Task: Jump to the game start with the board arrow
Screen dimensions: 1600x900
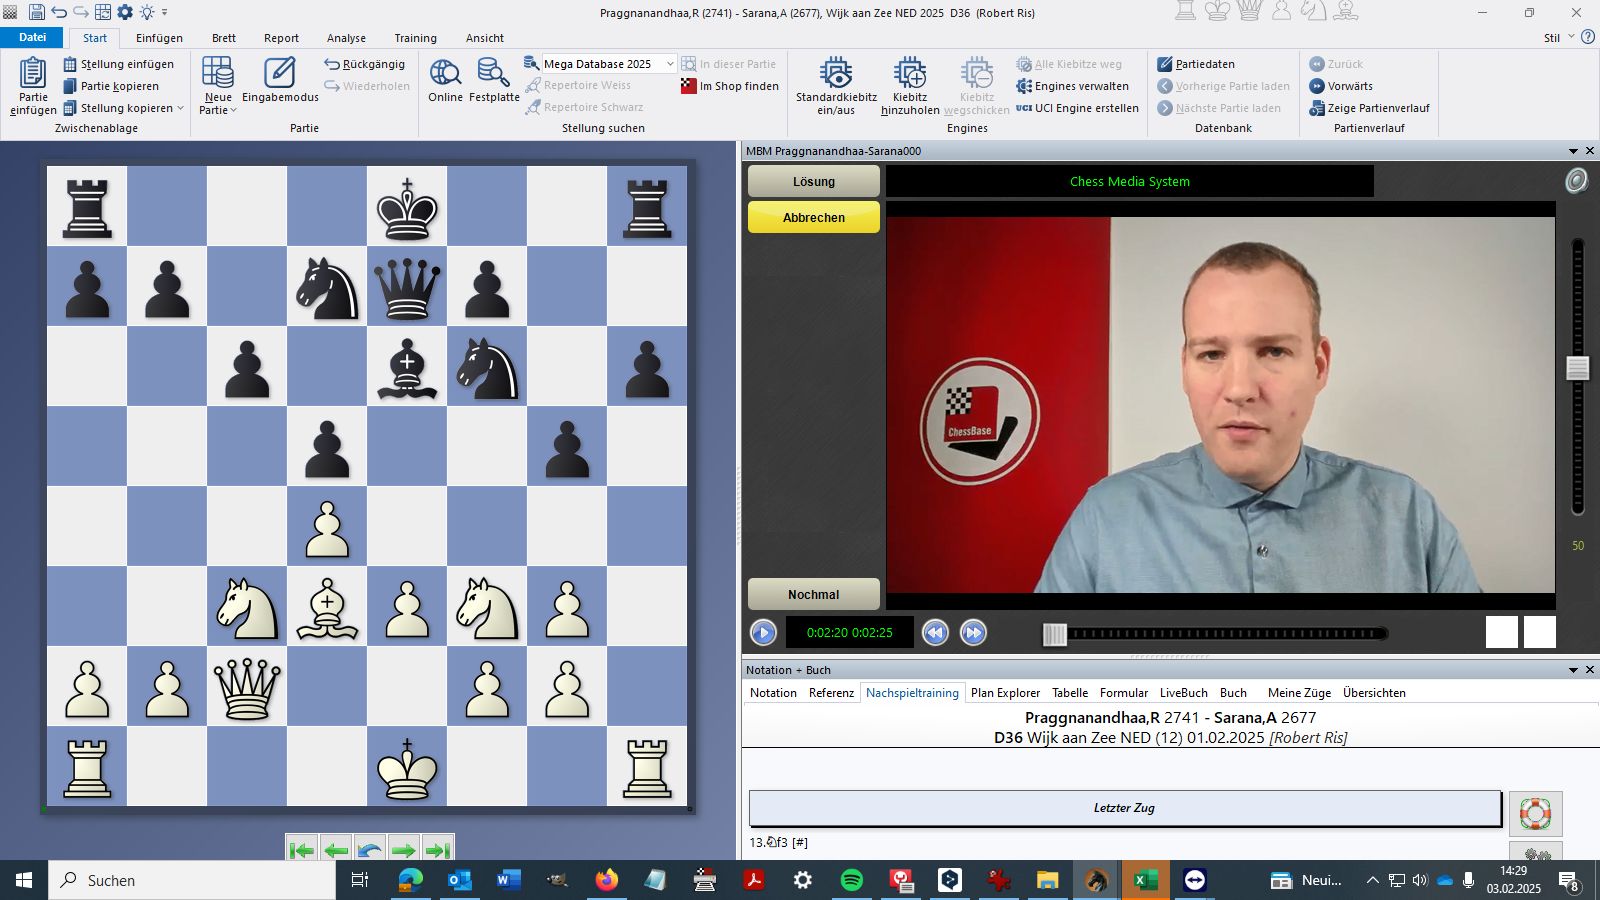Action: [301, 850]
